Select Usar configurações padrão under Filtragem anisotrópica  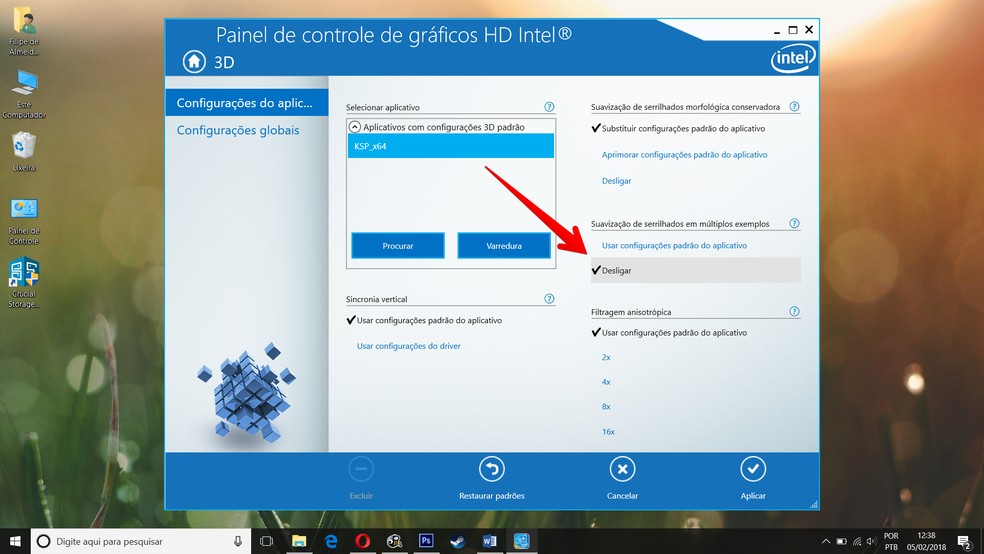click(675, 333)
